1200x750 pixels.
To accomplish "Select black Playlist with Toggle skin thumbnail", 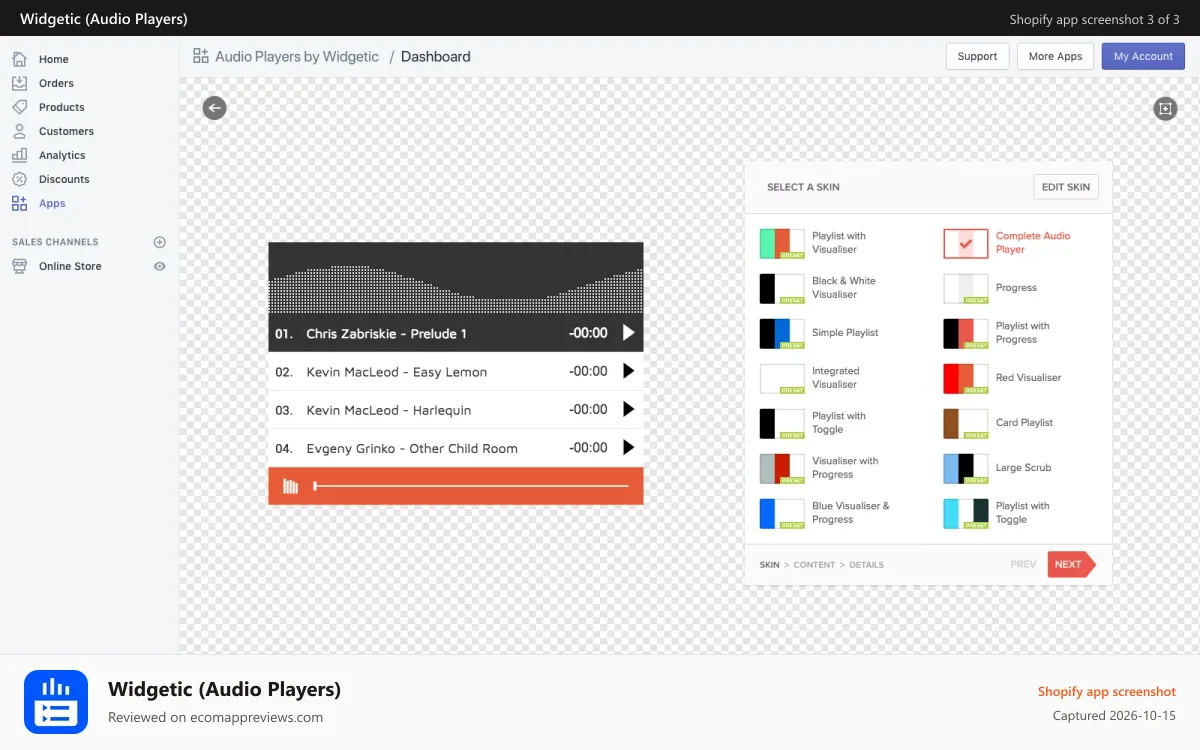I will coord(782,424).
